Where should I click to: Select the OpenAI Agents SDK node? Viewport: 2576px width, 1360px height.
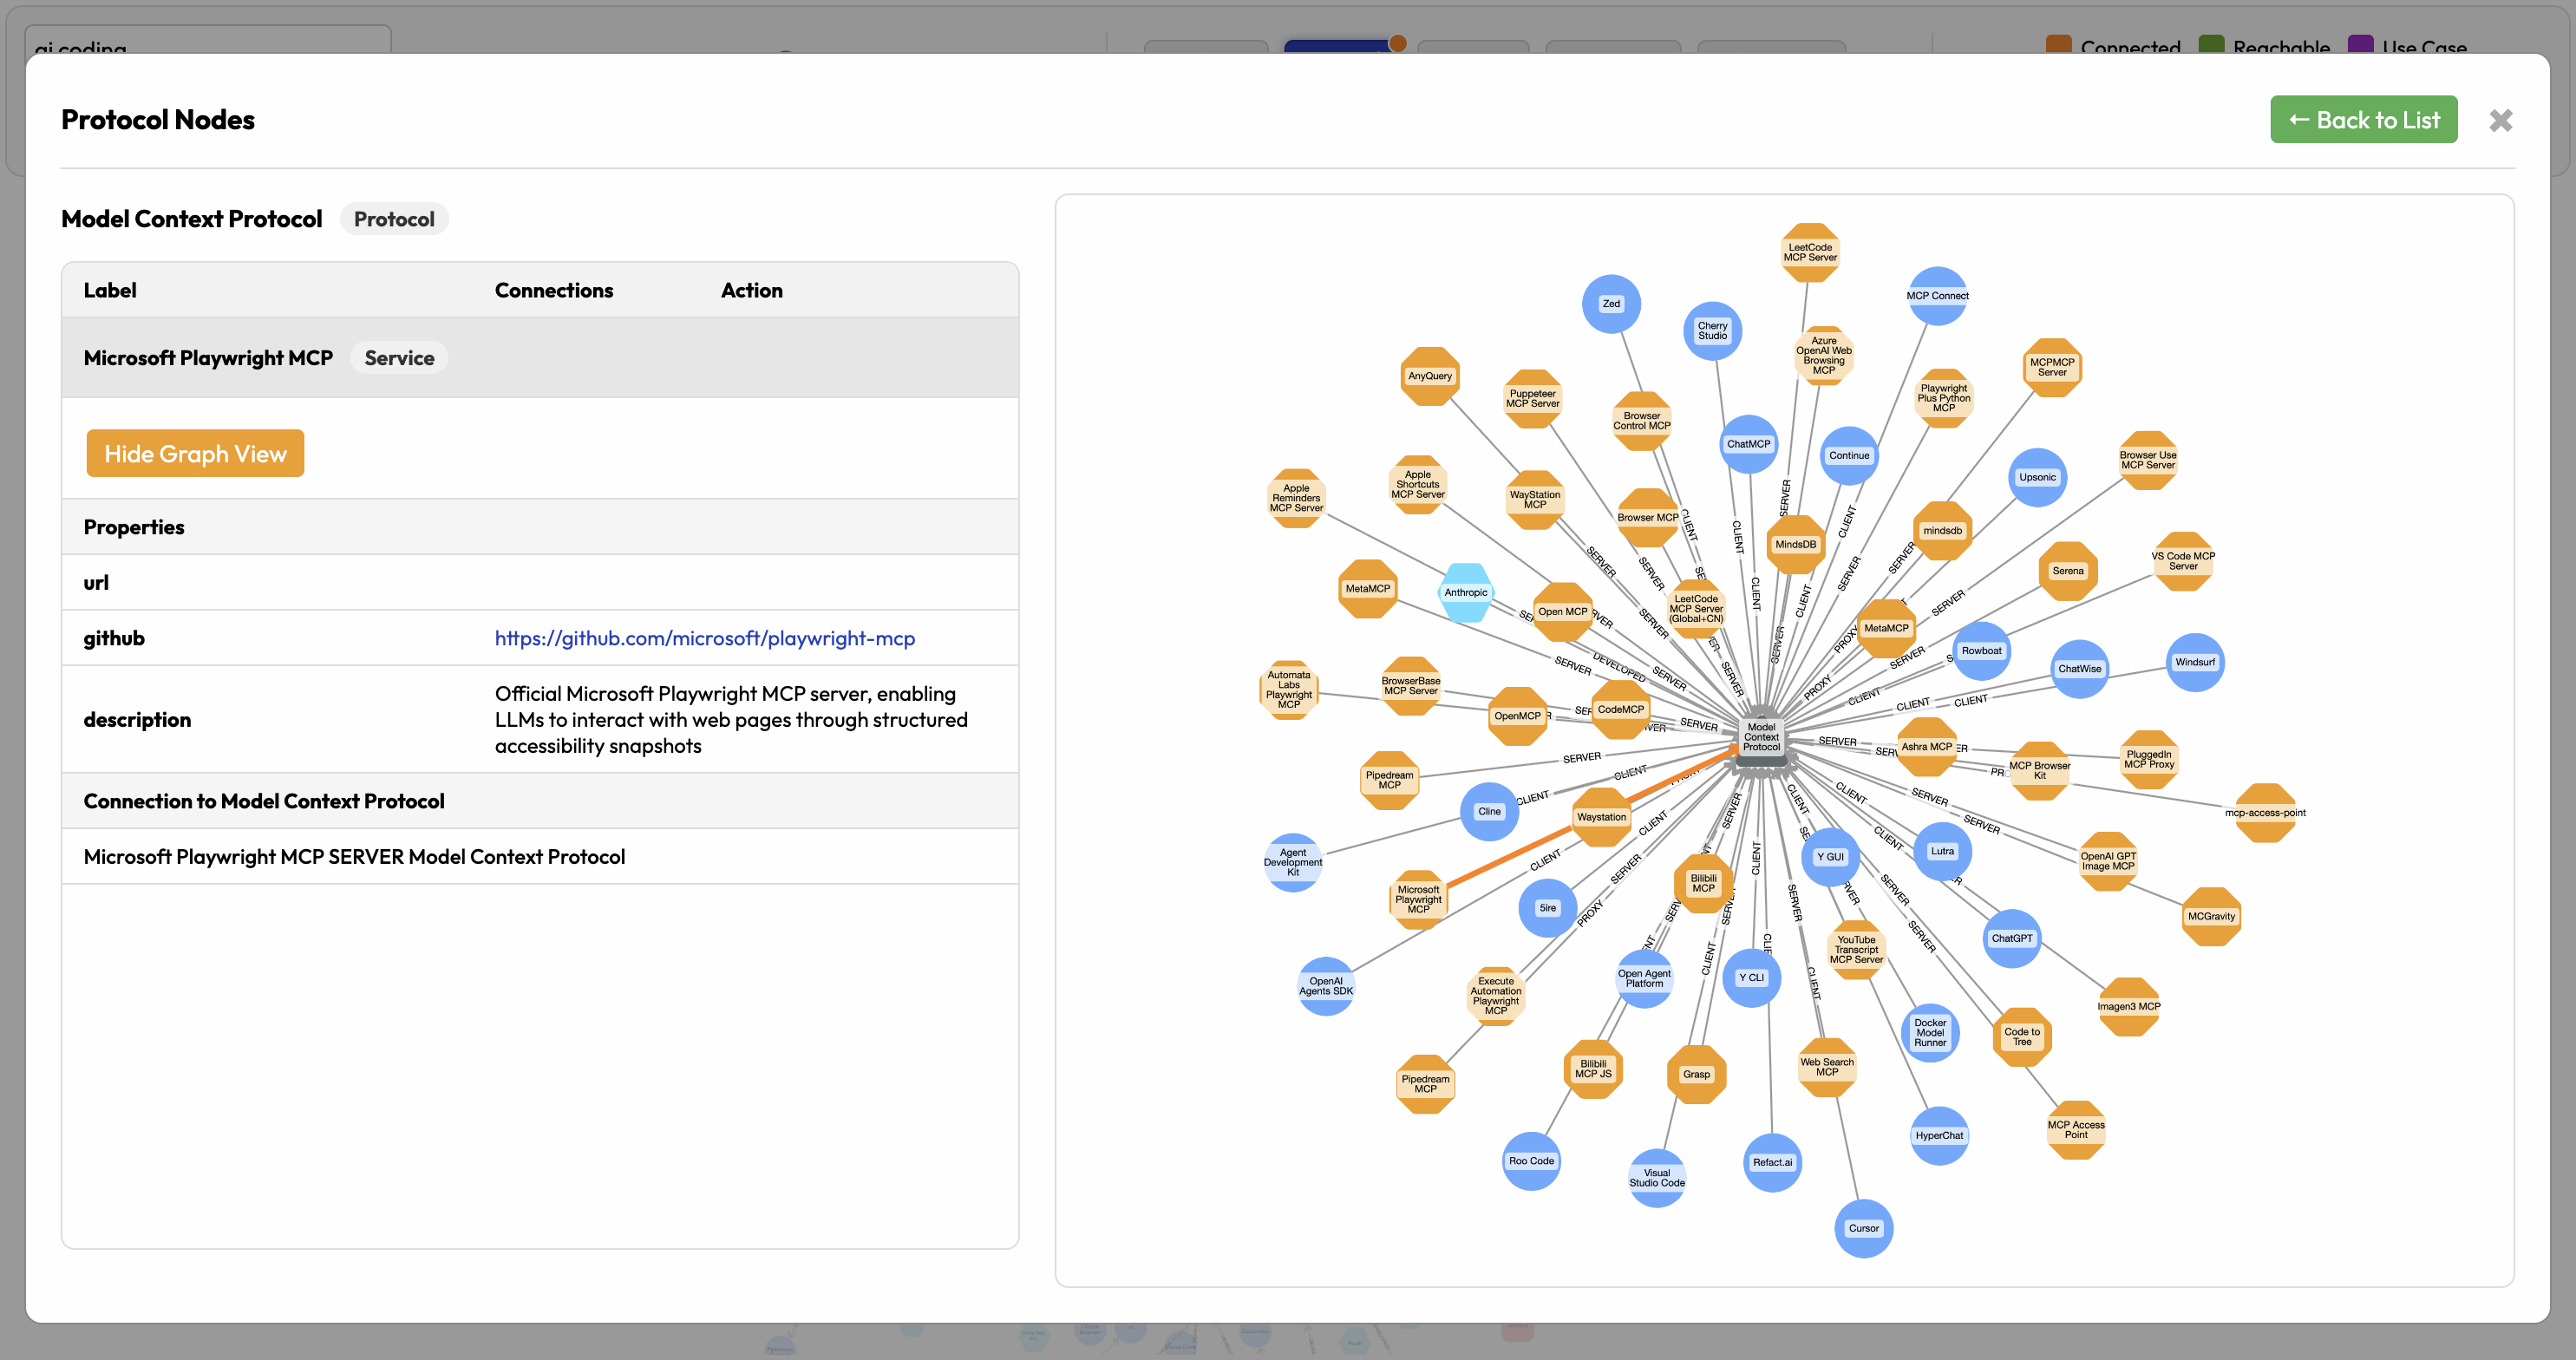(1326, 987)
